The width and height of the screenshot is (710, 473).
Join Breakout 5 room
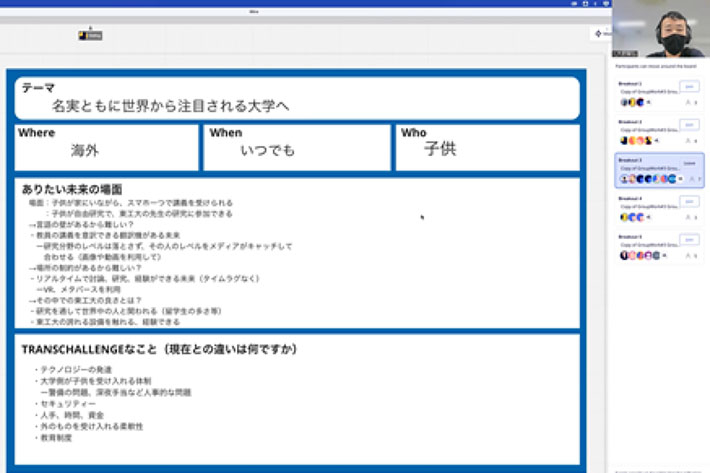pos(690,240)
